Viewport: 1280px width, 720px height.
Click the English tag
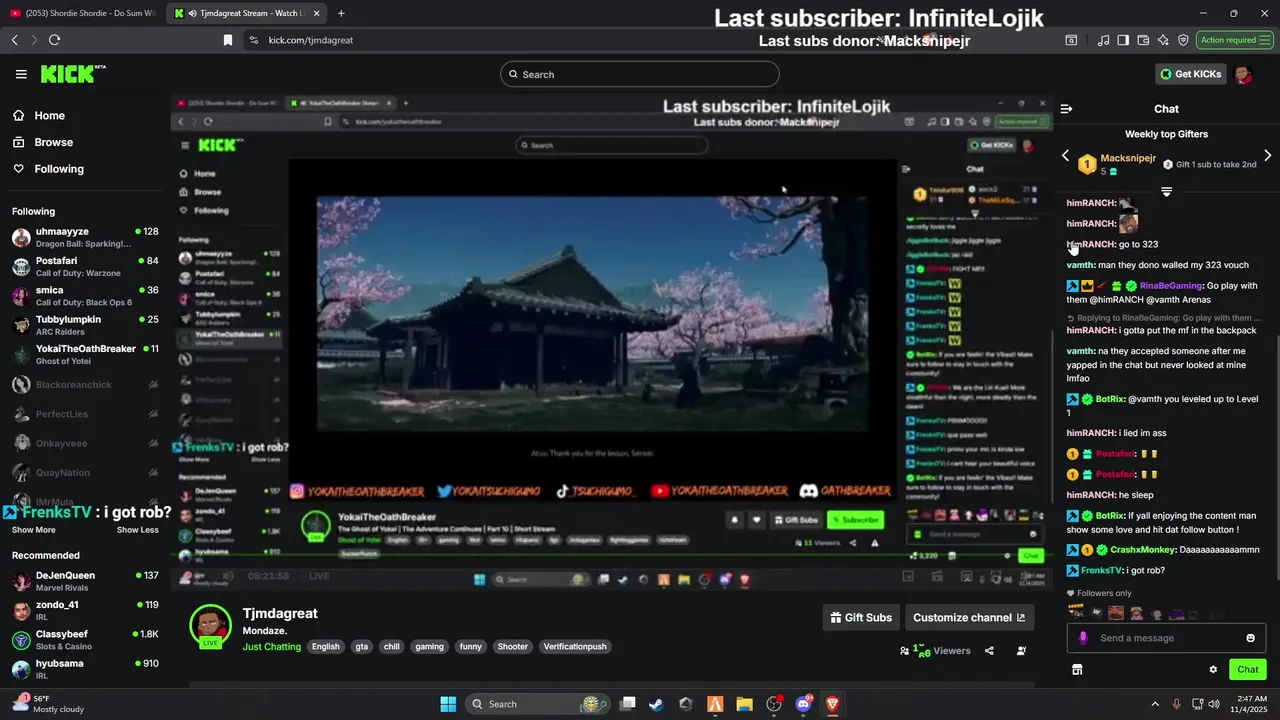click(x=326, y=647)
